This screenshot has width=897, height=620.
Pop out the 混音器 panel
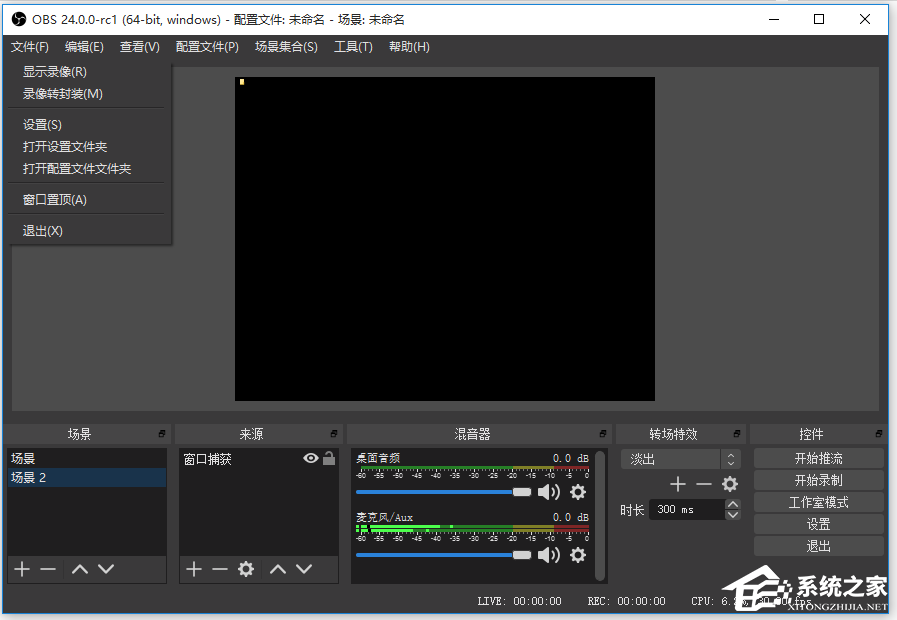(x=602, y=433)
